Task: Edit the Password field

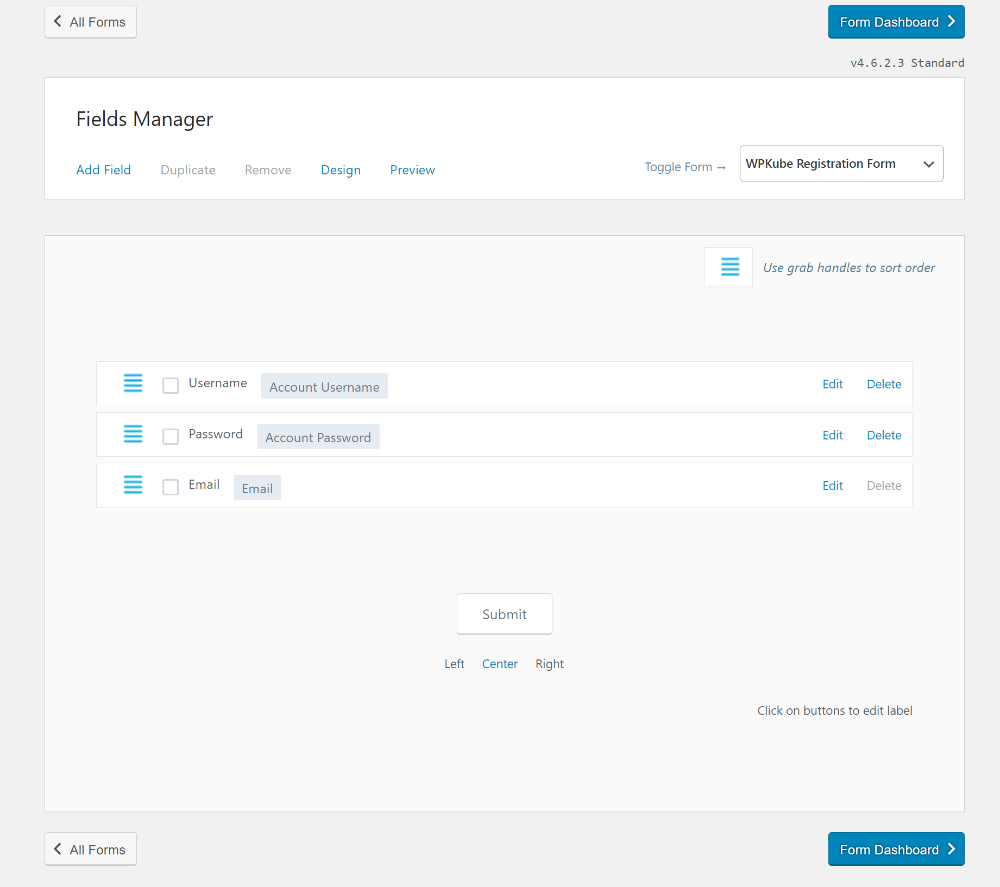Action: point(832,435)
